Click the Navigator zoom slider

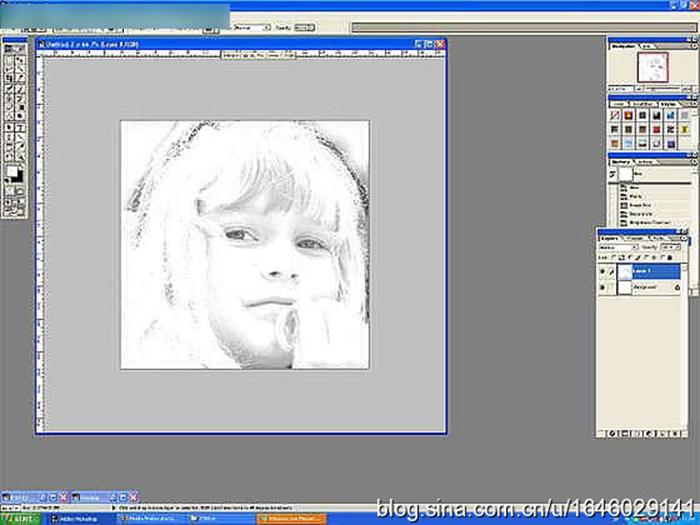(x=663, y=89)
